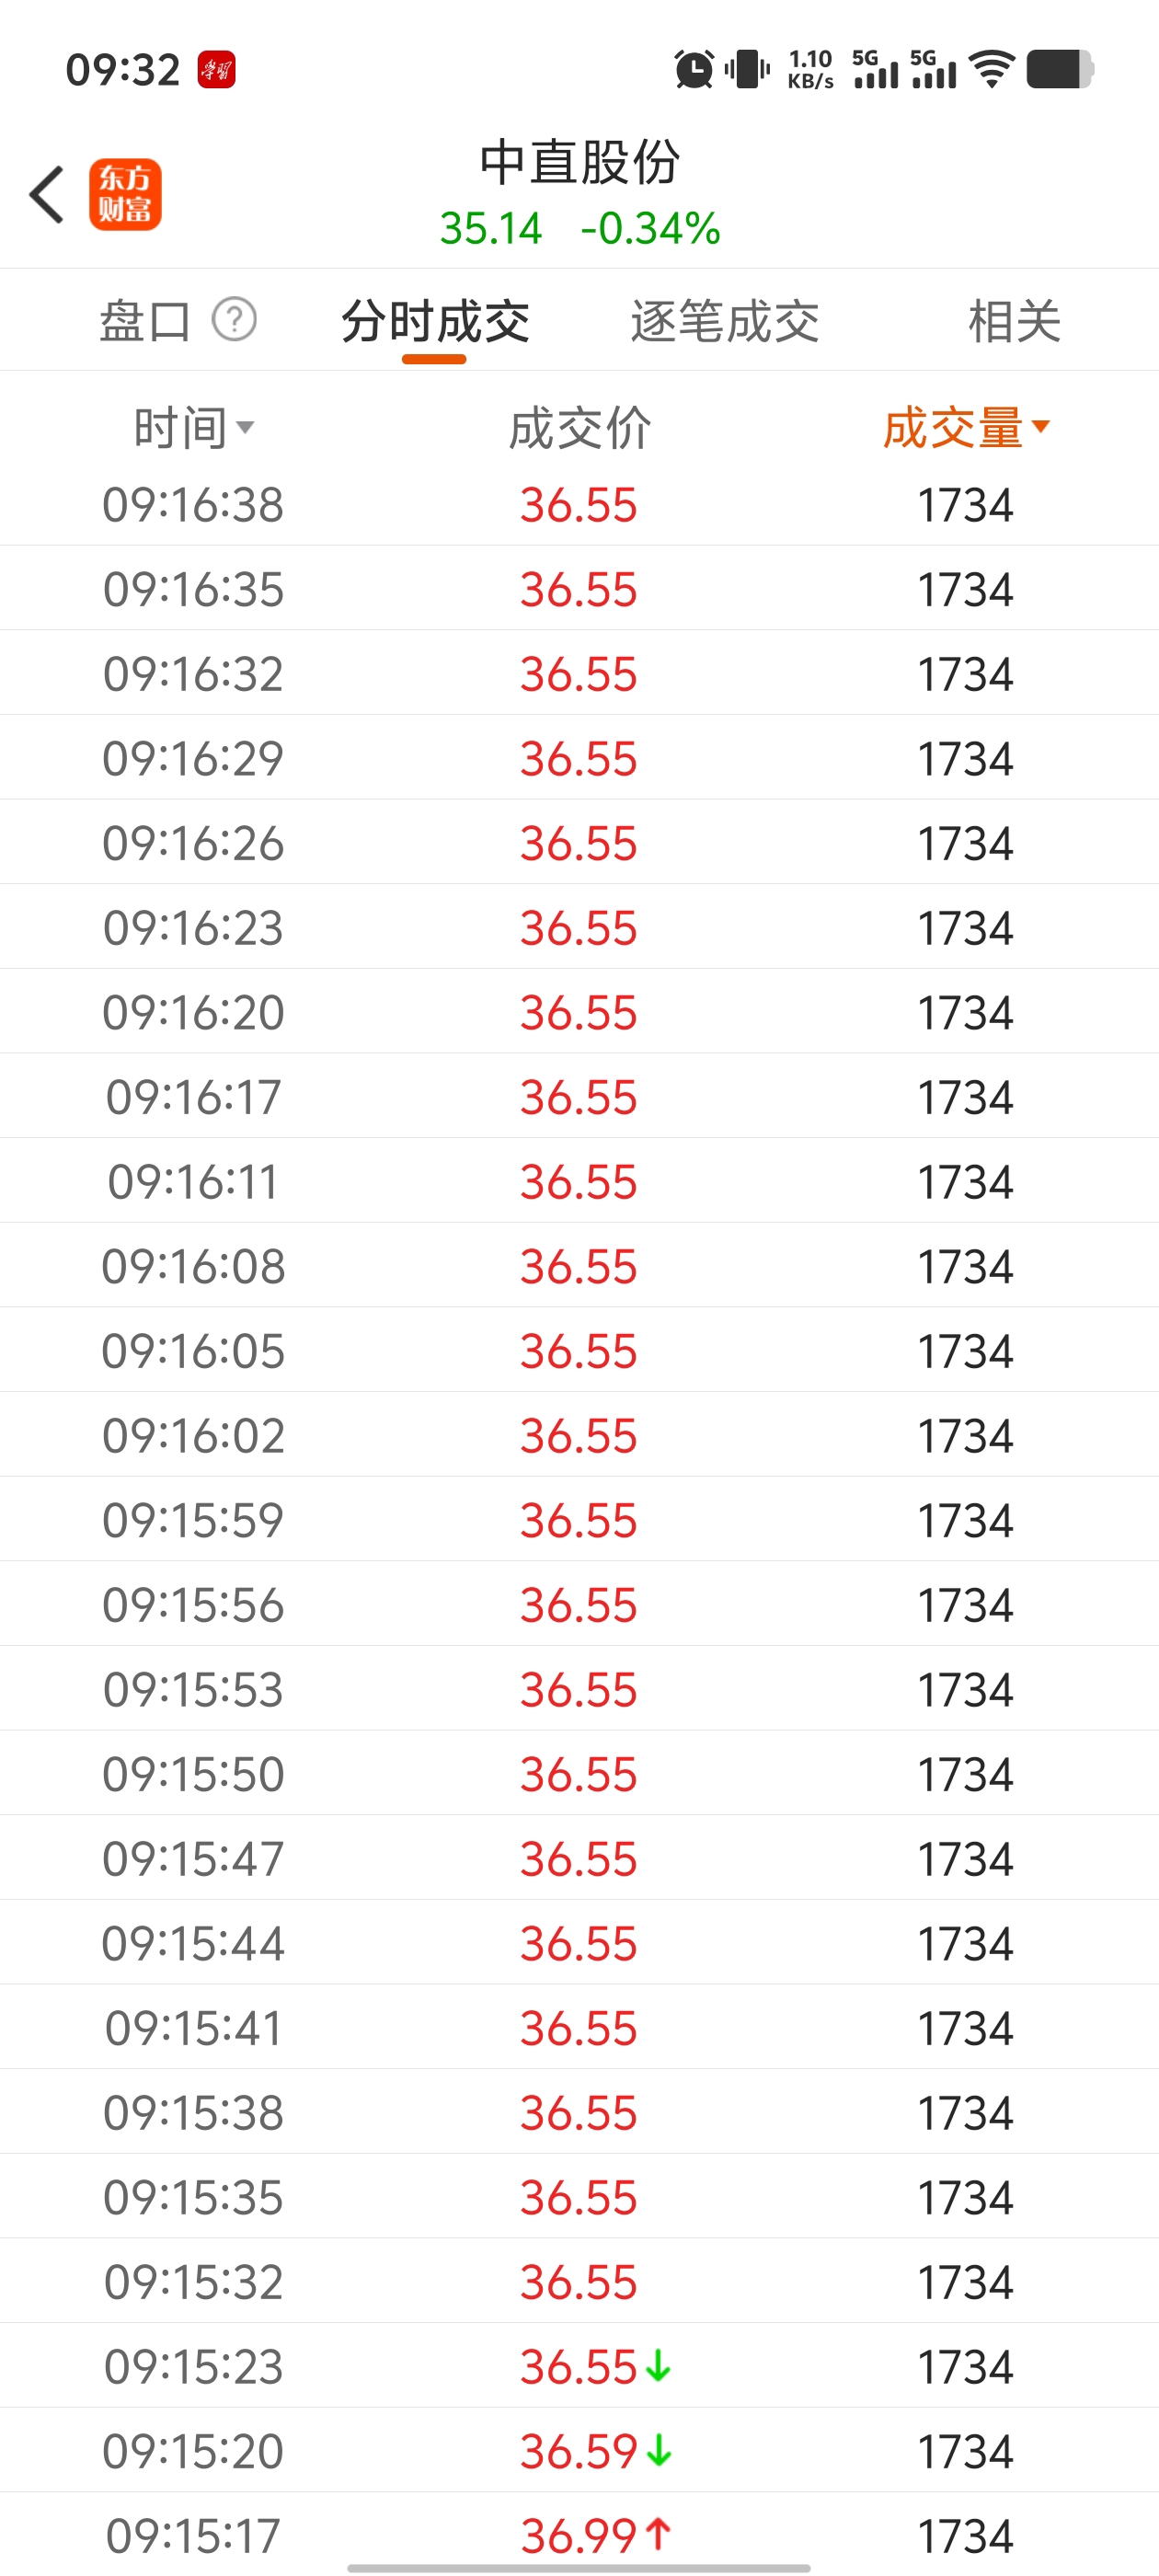Select the 09:16:38 trade row

click(579, 505)
